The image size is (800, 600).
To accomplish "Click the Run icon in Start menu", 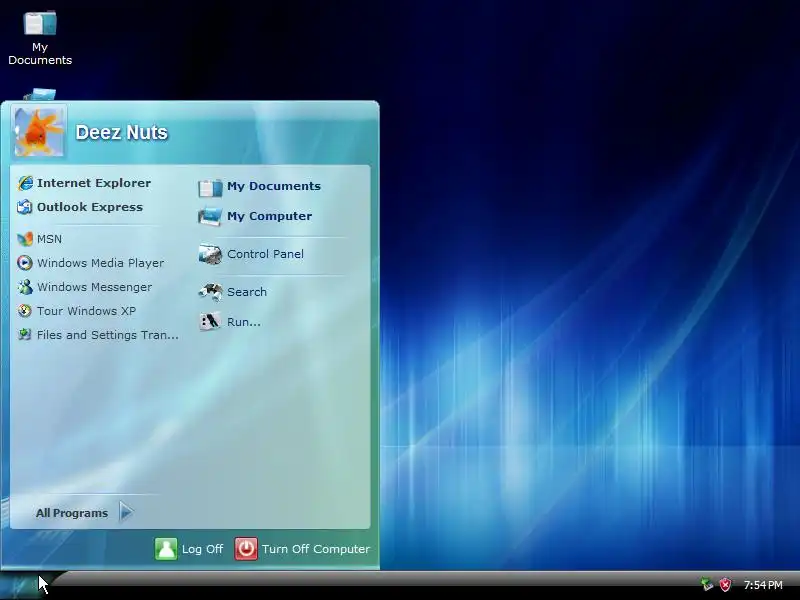I will [x=210, y=321].
